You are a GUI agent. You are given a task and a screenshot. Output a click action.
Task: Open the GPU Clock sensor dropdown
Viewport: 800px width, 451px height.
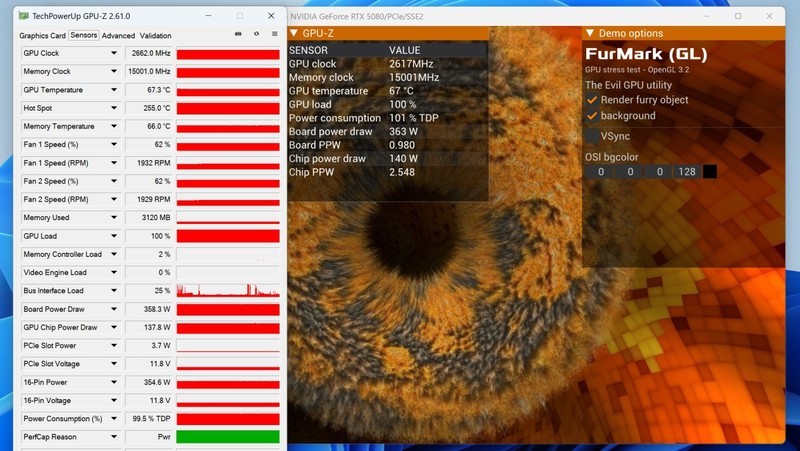click(114, 53)
